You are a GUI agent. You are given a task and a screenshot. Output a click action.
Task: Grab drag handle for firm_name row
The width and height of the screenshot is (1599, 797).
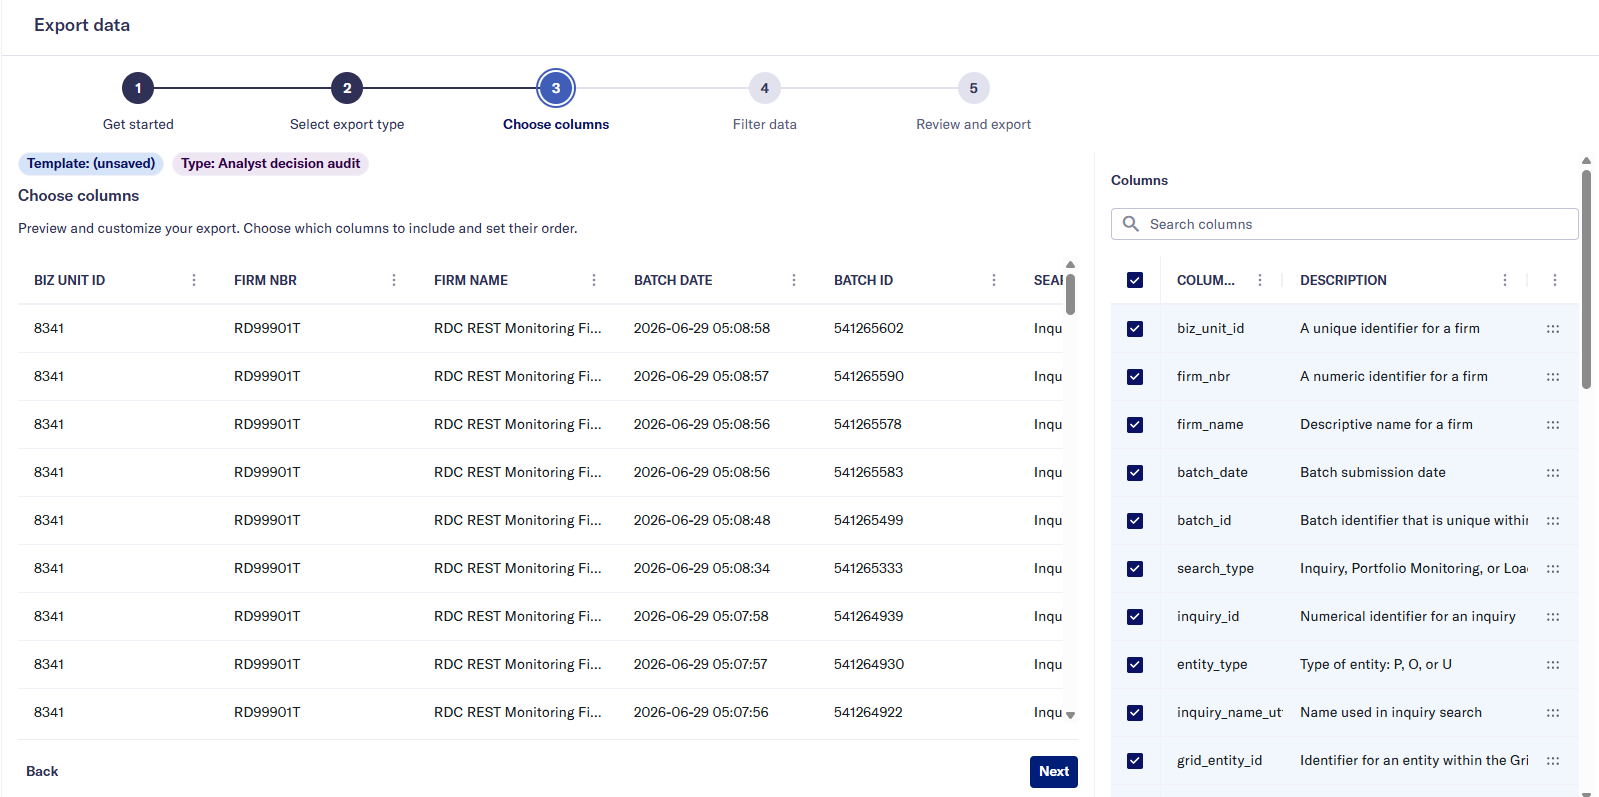(x=1553, y=424)
